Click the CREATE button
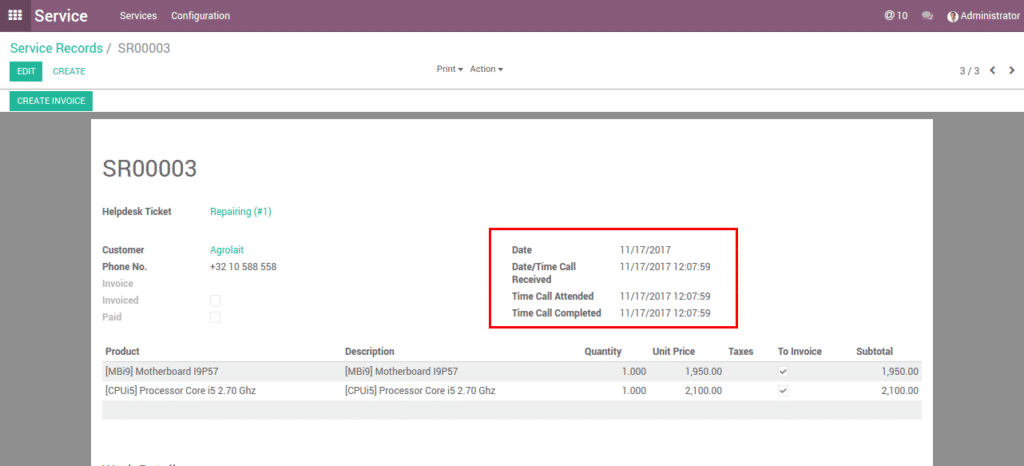This screenshot has height=466, width=1024. [x=69, y=71]
